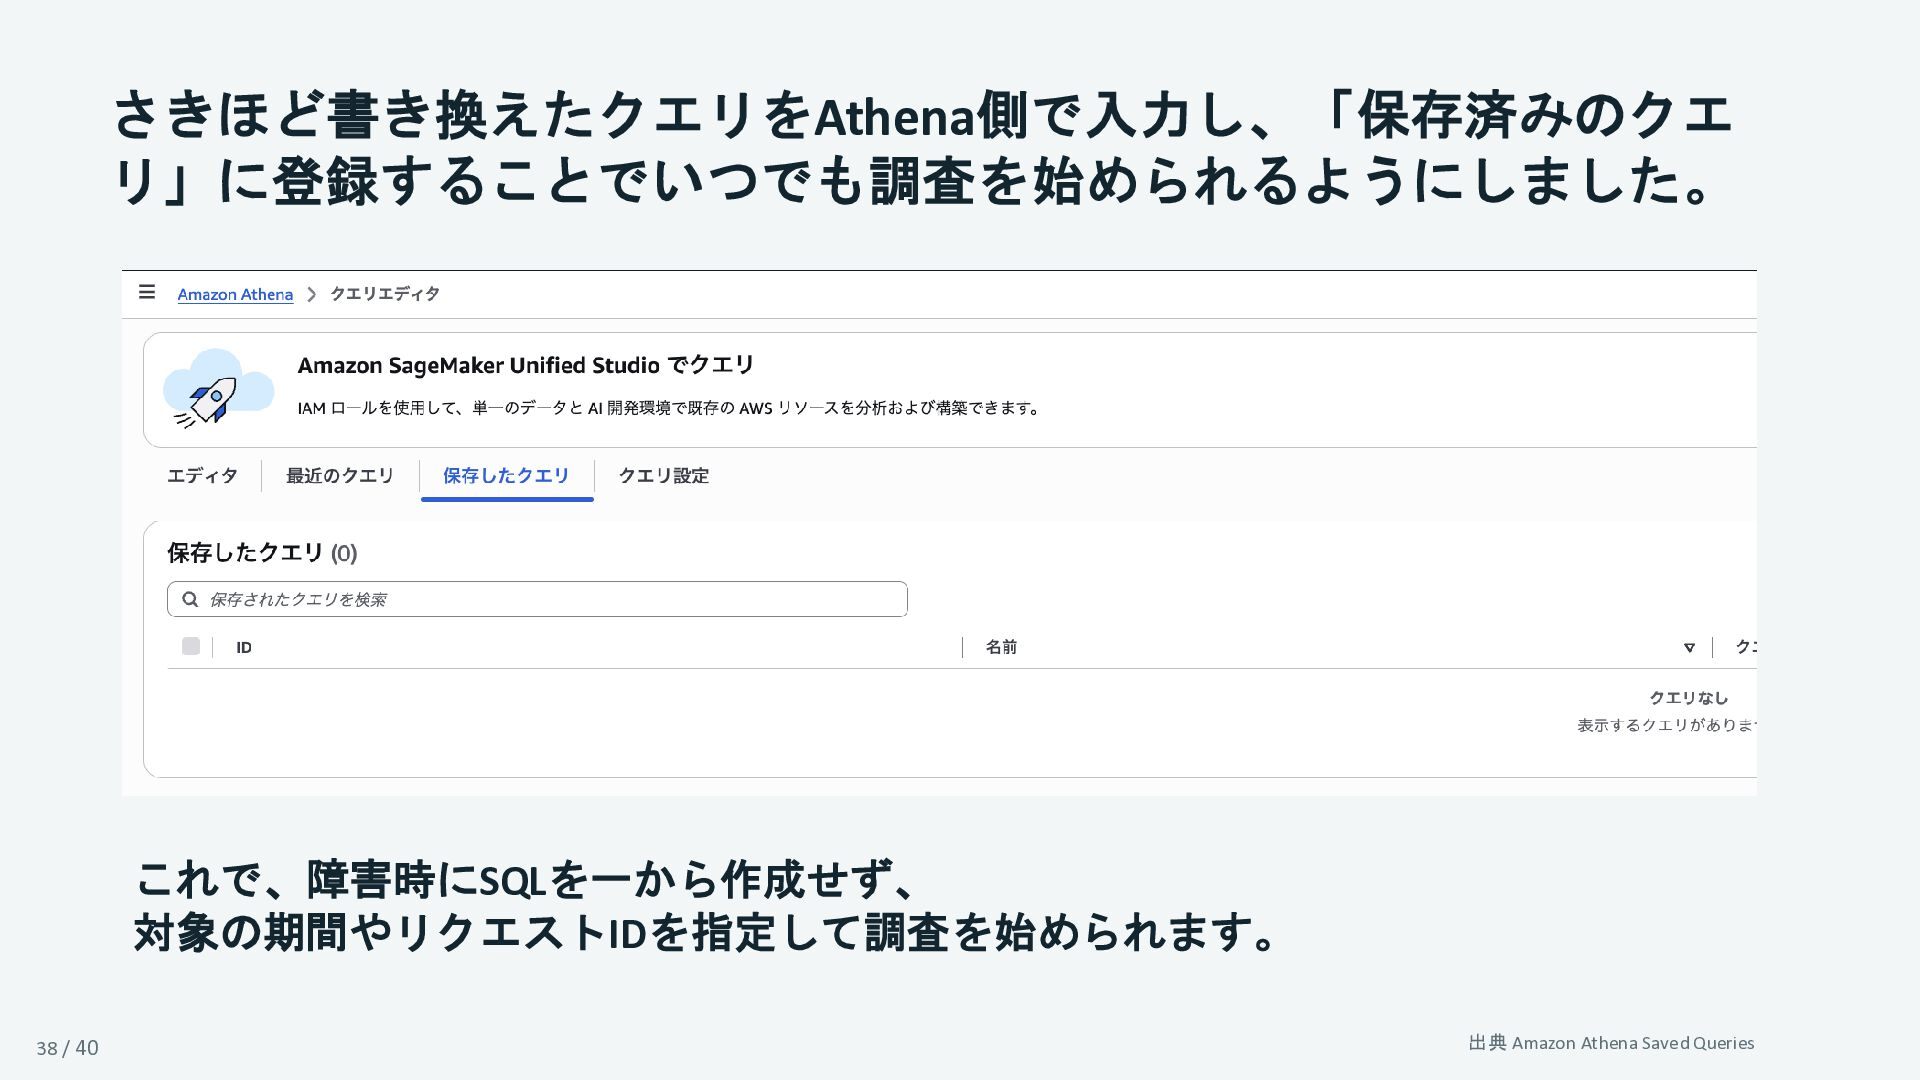Click the 名前 column header
Viewport: 1920px width, 1080px height.
pyautogui.click(x=1001, y=647)
